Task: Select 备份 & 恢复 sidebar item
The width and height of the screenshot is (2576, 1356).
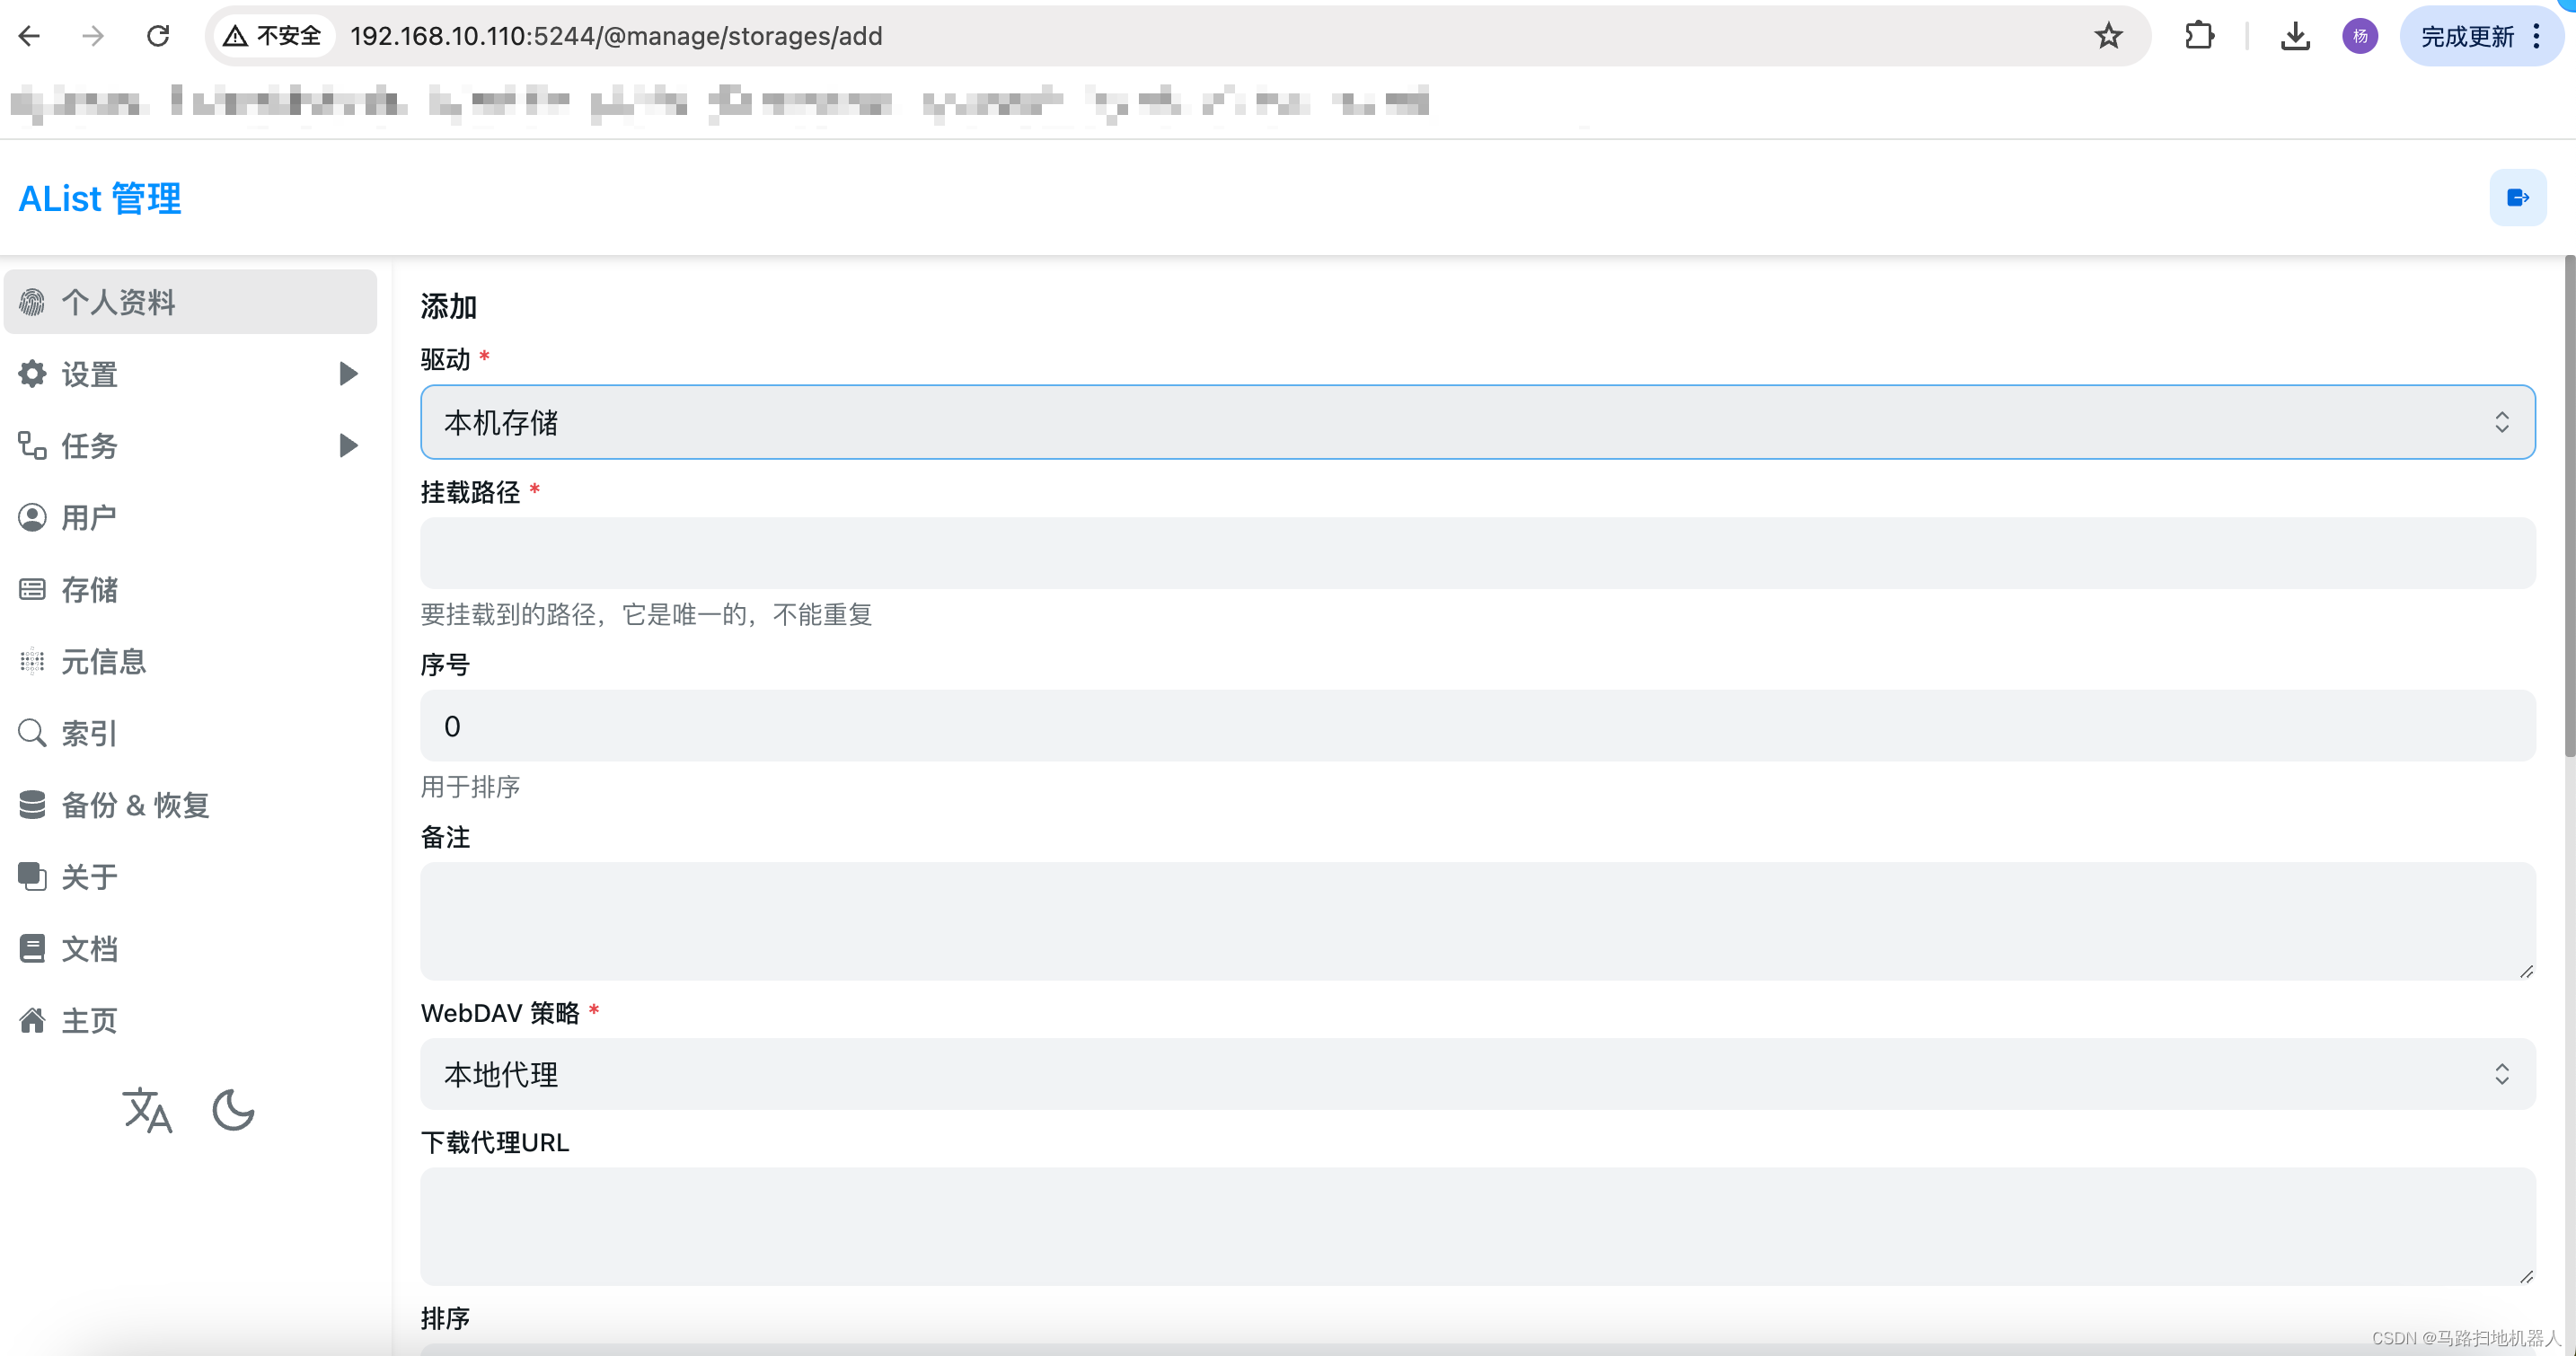Action: pyautogui.click(x=135, y=805)
